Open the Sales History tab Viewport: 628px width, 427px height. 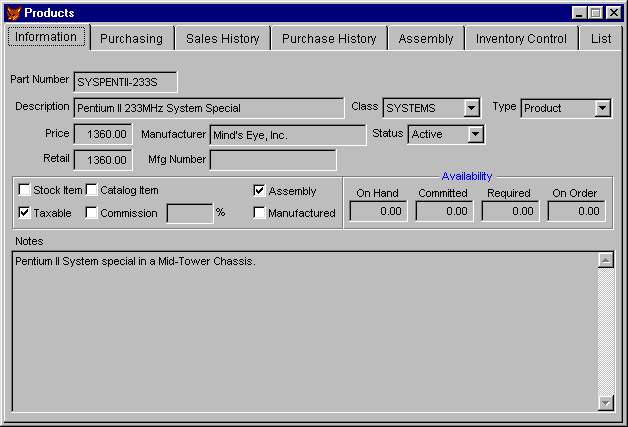pyautogui.click(x=222, y=39)
